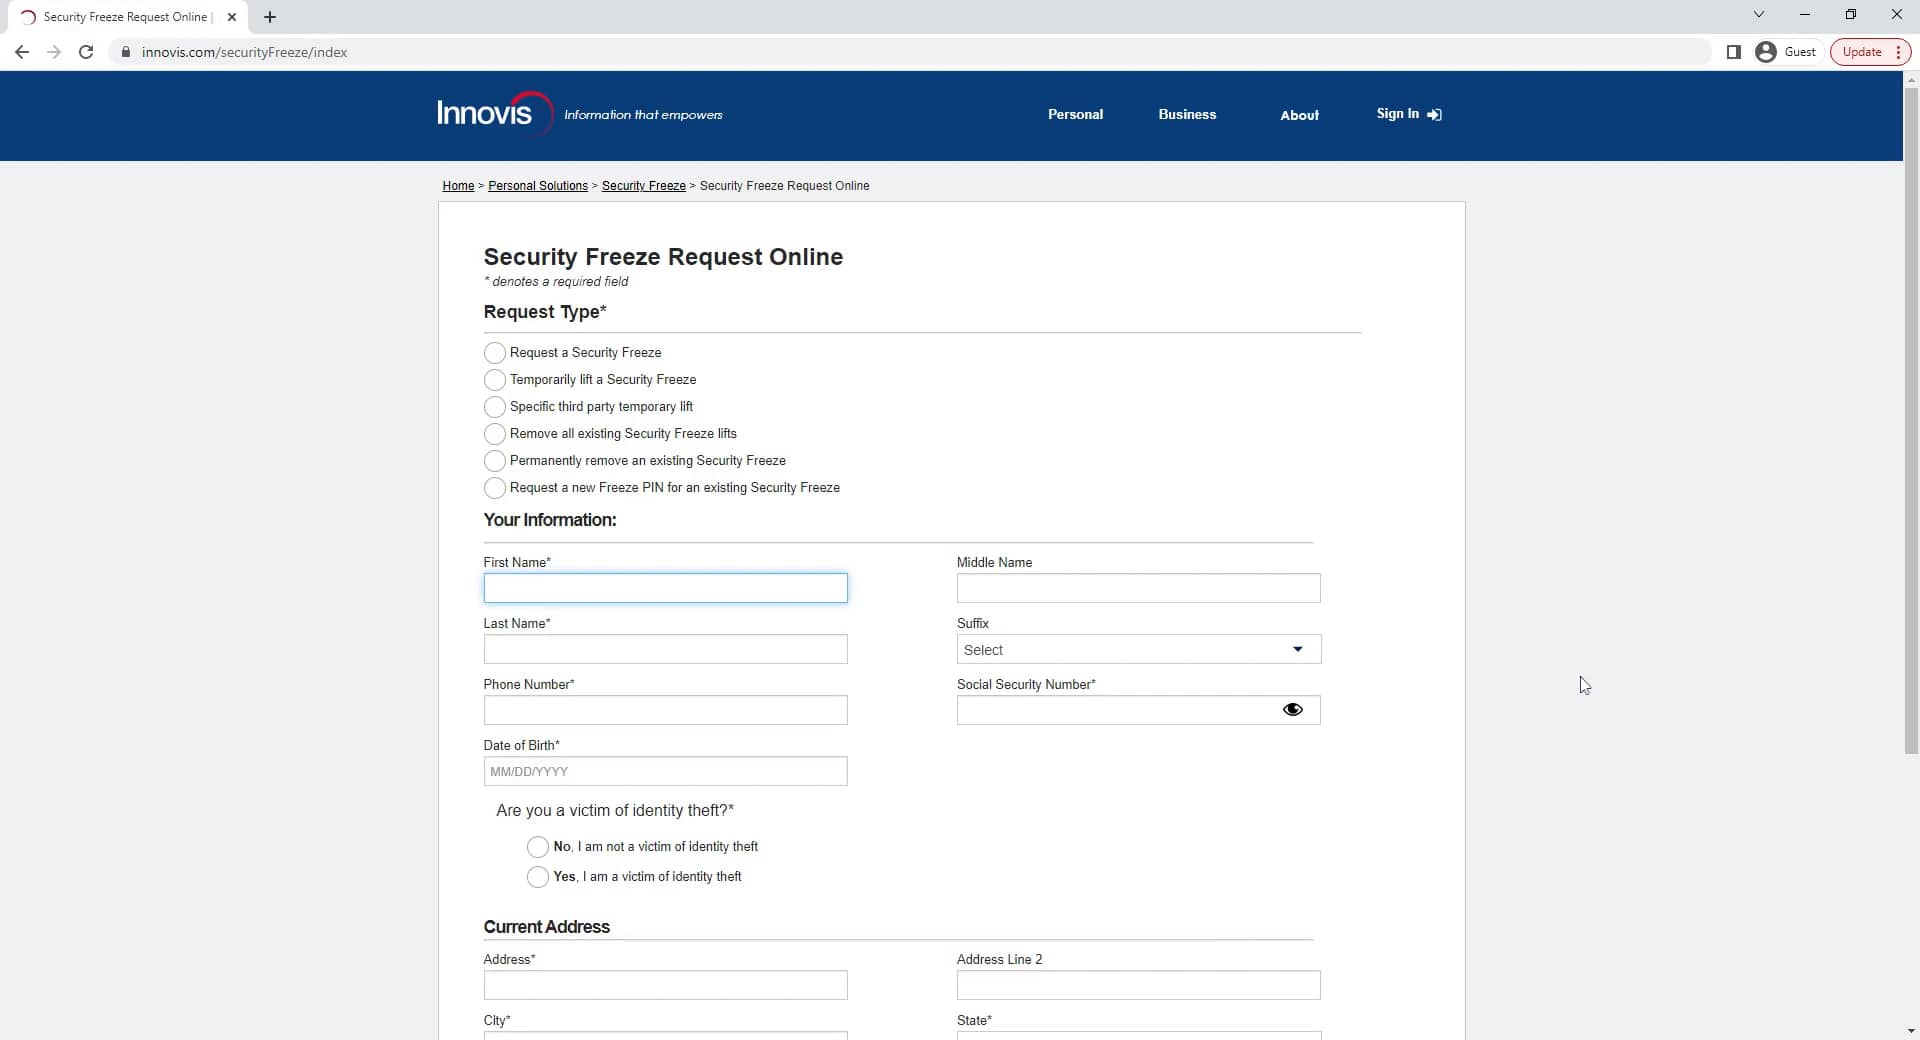Screen dimensions: 1920x1040
Task: Toggle the browser side panel icon
Action: (x=1734, y=52)
